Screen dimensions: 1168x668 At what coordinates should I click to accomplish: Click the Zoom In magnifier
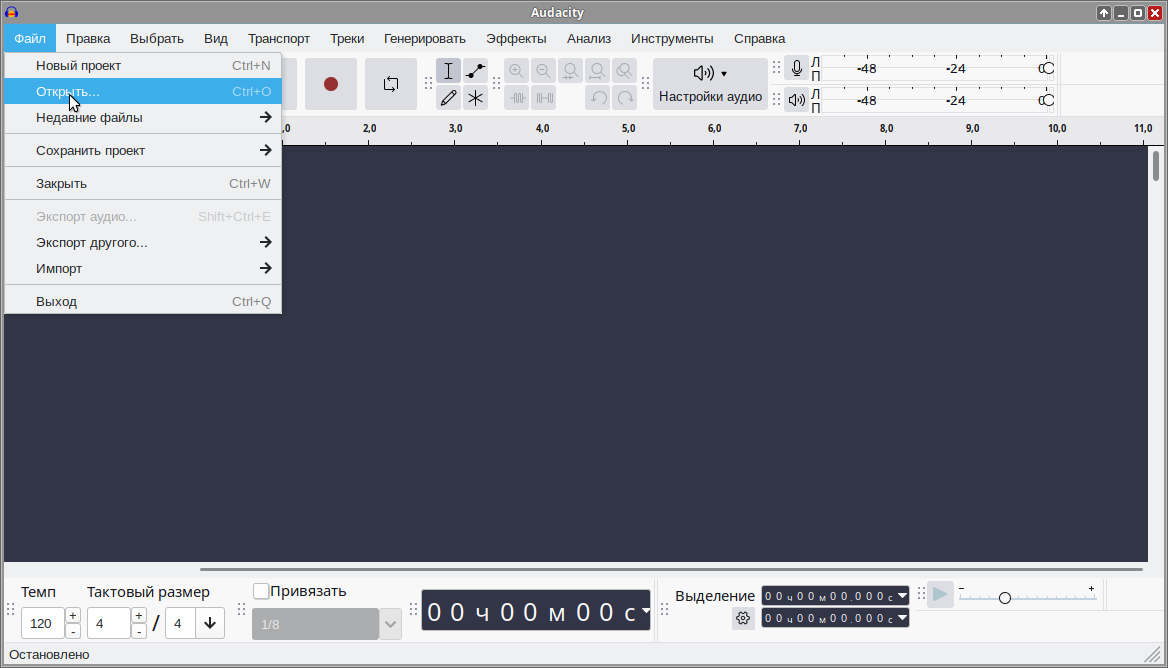click(x=516, y=71)
